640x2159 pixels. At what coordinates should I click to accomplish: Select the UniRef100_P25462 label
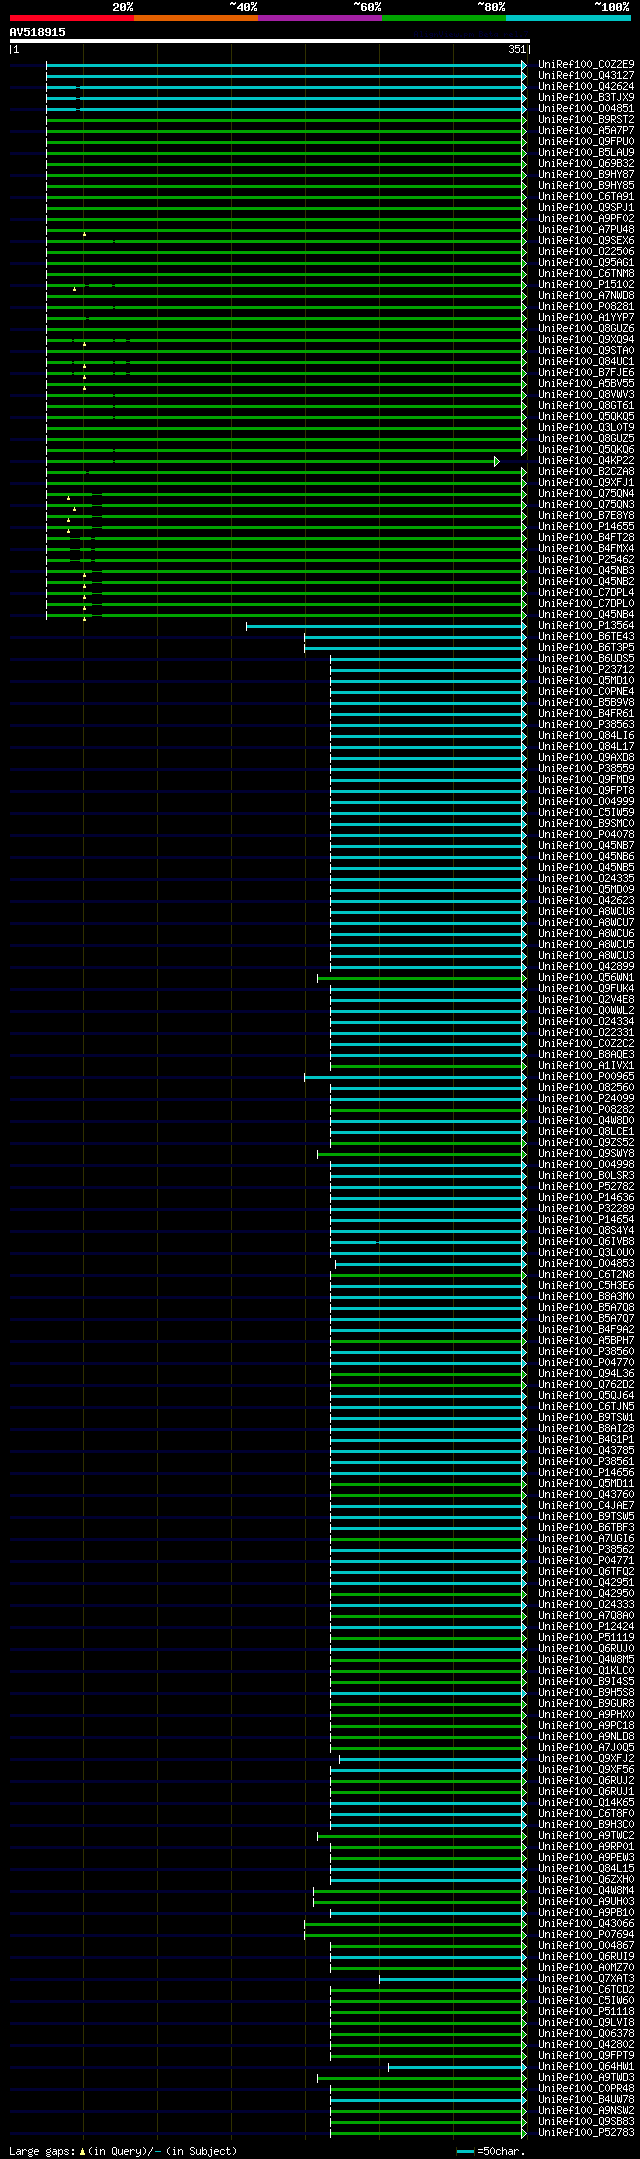(586, 560)
